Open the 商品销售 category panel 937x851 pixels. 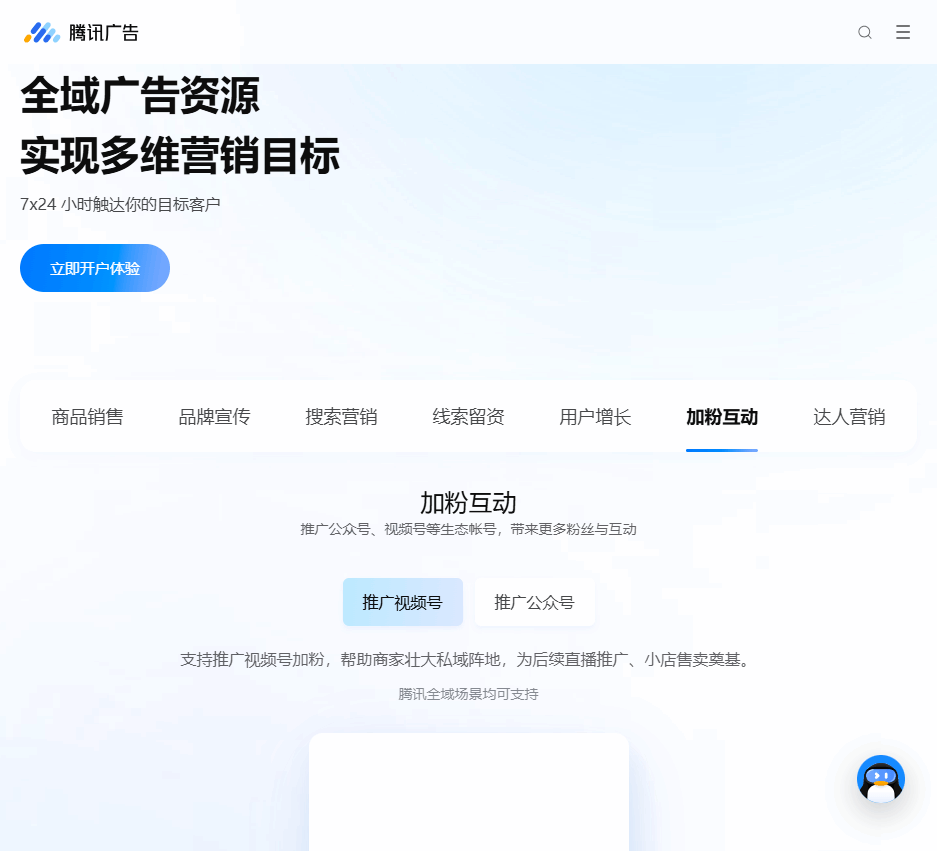click(85, 417)
